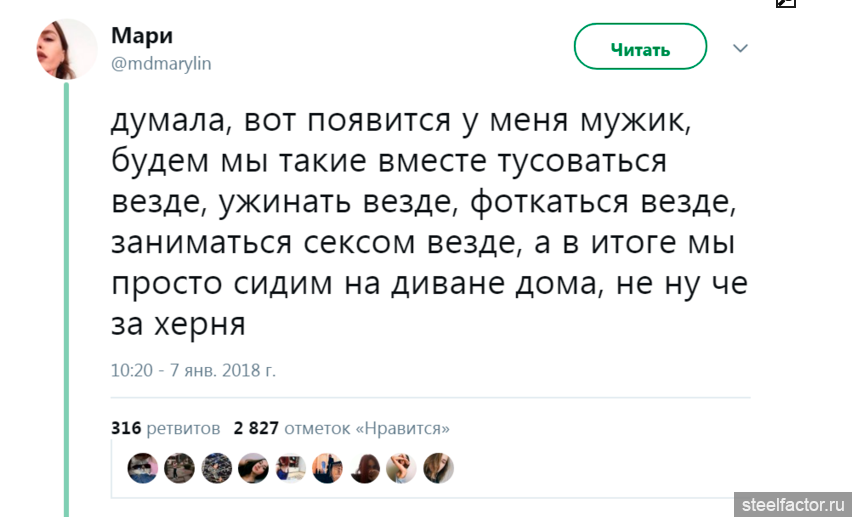The image size is (852, 517).
Task: Click the fourth liker avatar in the row
Action: pyautogui.click(x=254, y=468)
